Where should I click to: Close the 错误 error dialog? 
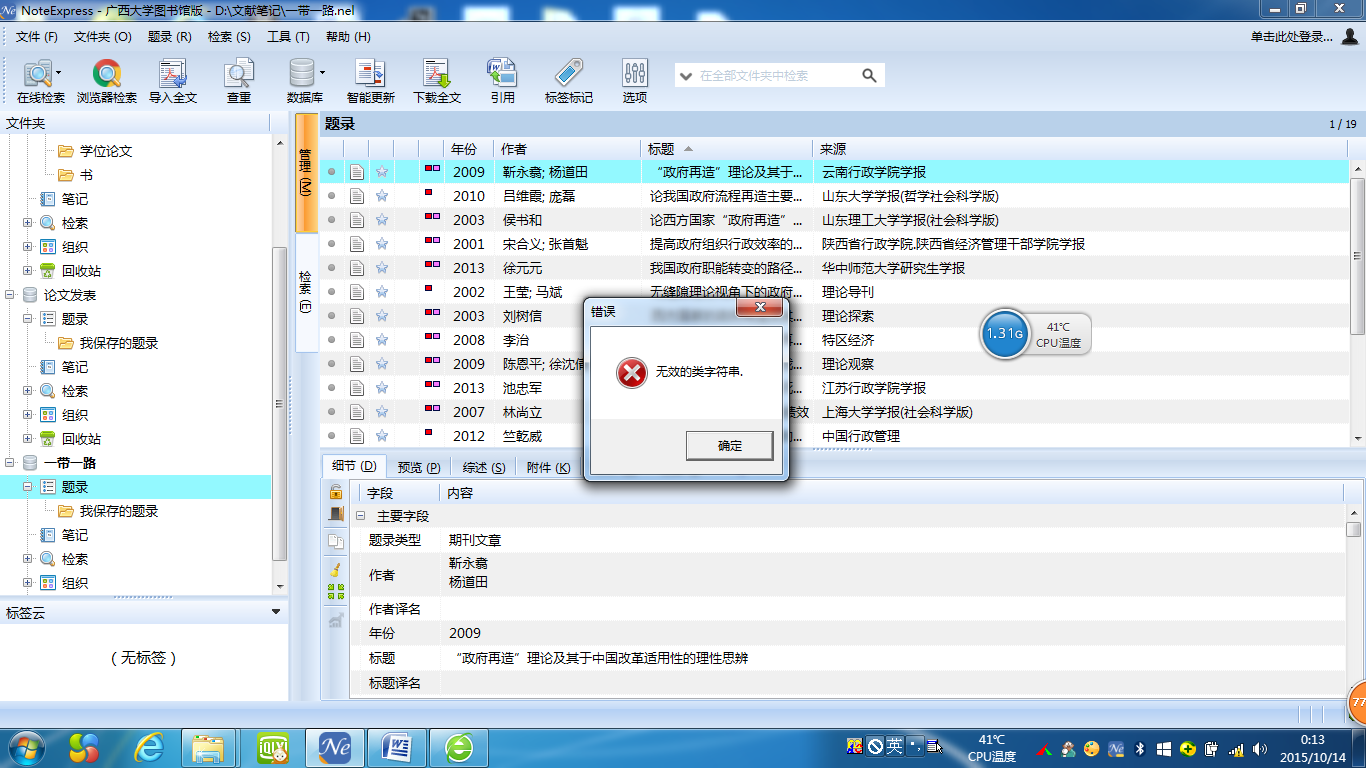pyautogui.click(x=759, y=307)
